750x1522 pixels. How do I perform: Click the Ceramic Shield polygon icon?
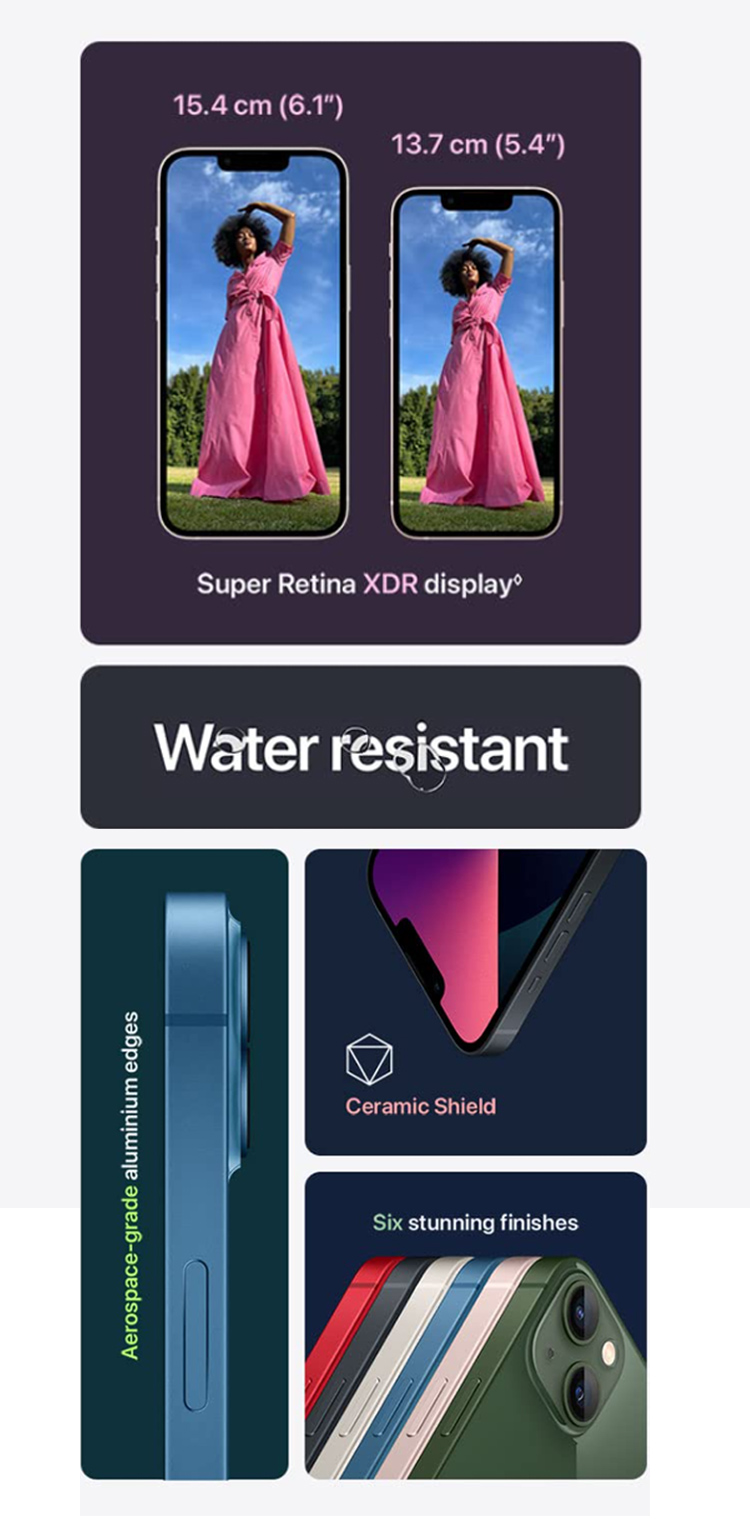[369, 1059]
